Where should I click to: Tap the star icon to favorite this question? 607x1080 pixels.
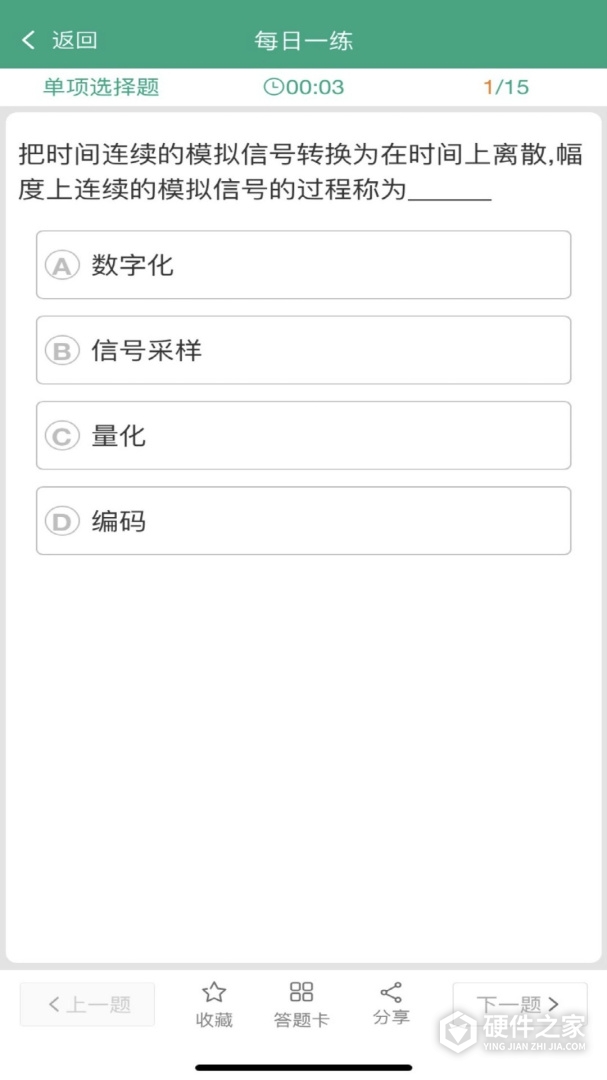(214, 992)
